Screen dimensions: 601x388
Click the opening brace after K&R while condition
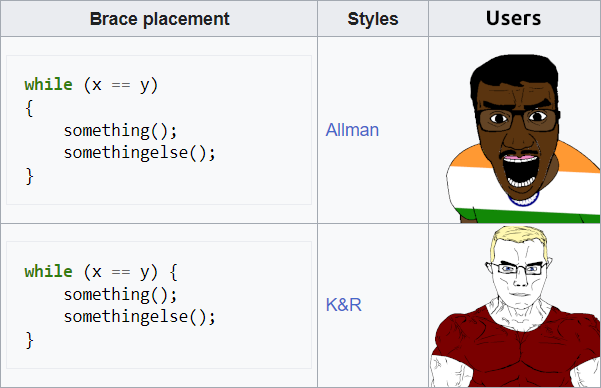point(173,272)
